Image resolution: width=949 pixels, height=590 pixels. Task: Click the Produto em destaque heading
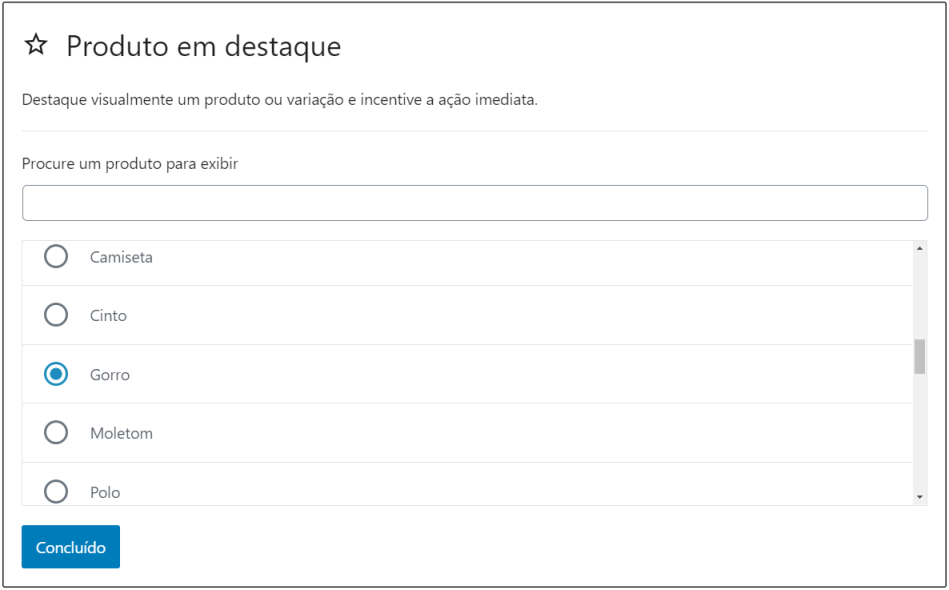(x=203, y=46)
